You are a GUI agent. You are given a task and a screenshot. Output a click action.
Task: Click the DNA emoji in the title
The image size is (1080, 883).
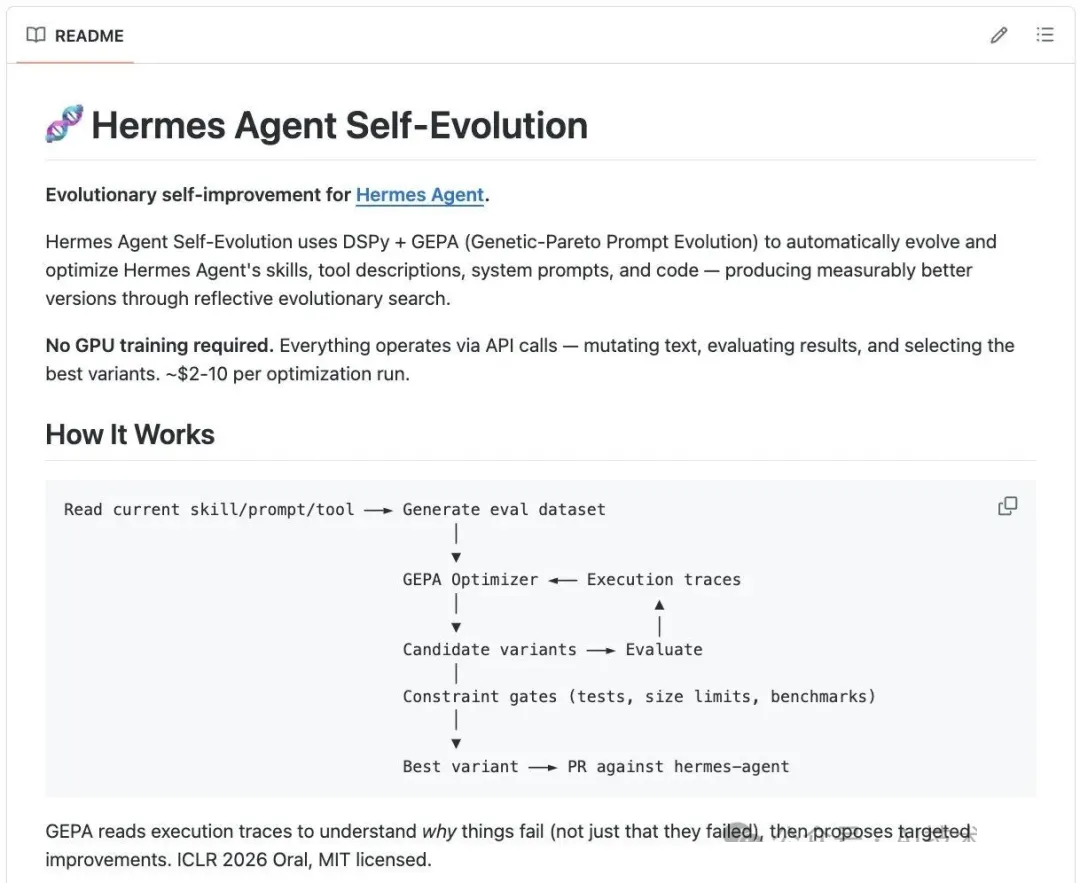pos(65,124)
